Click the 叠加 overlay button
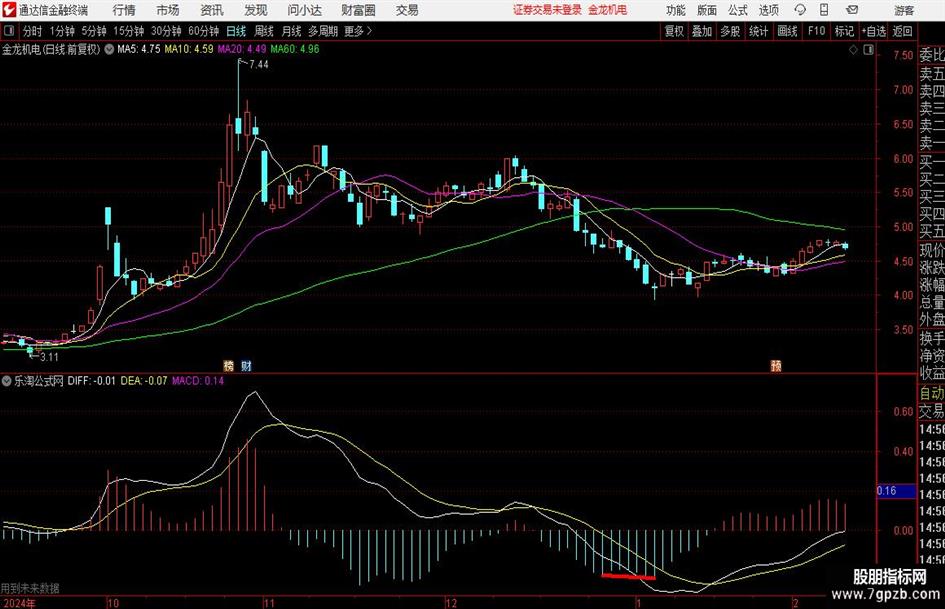Viewport: 945px width, 609px height. [x=702, y=31]
